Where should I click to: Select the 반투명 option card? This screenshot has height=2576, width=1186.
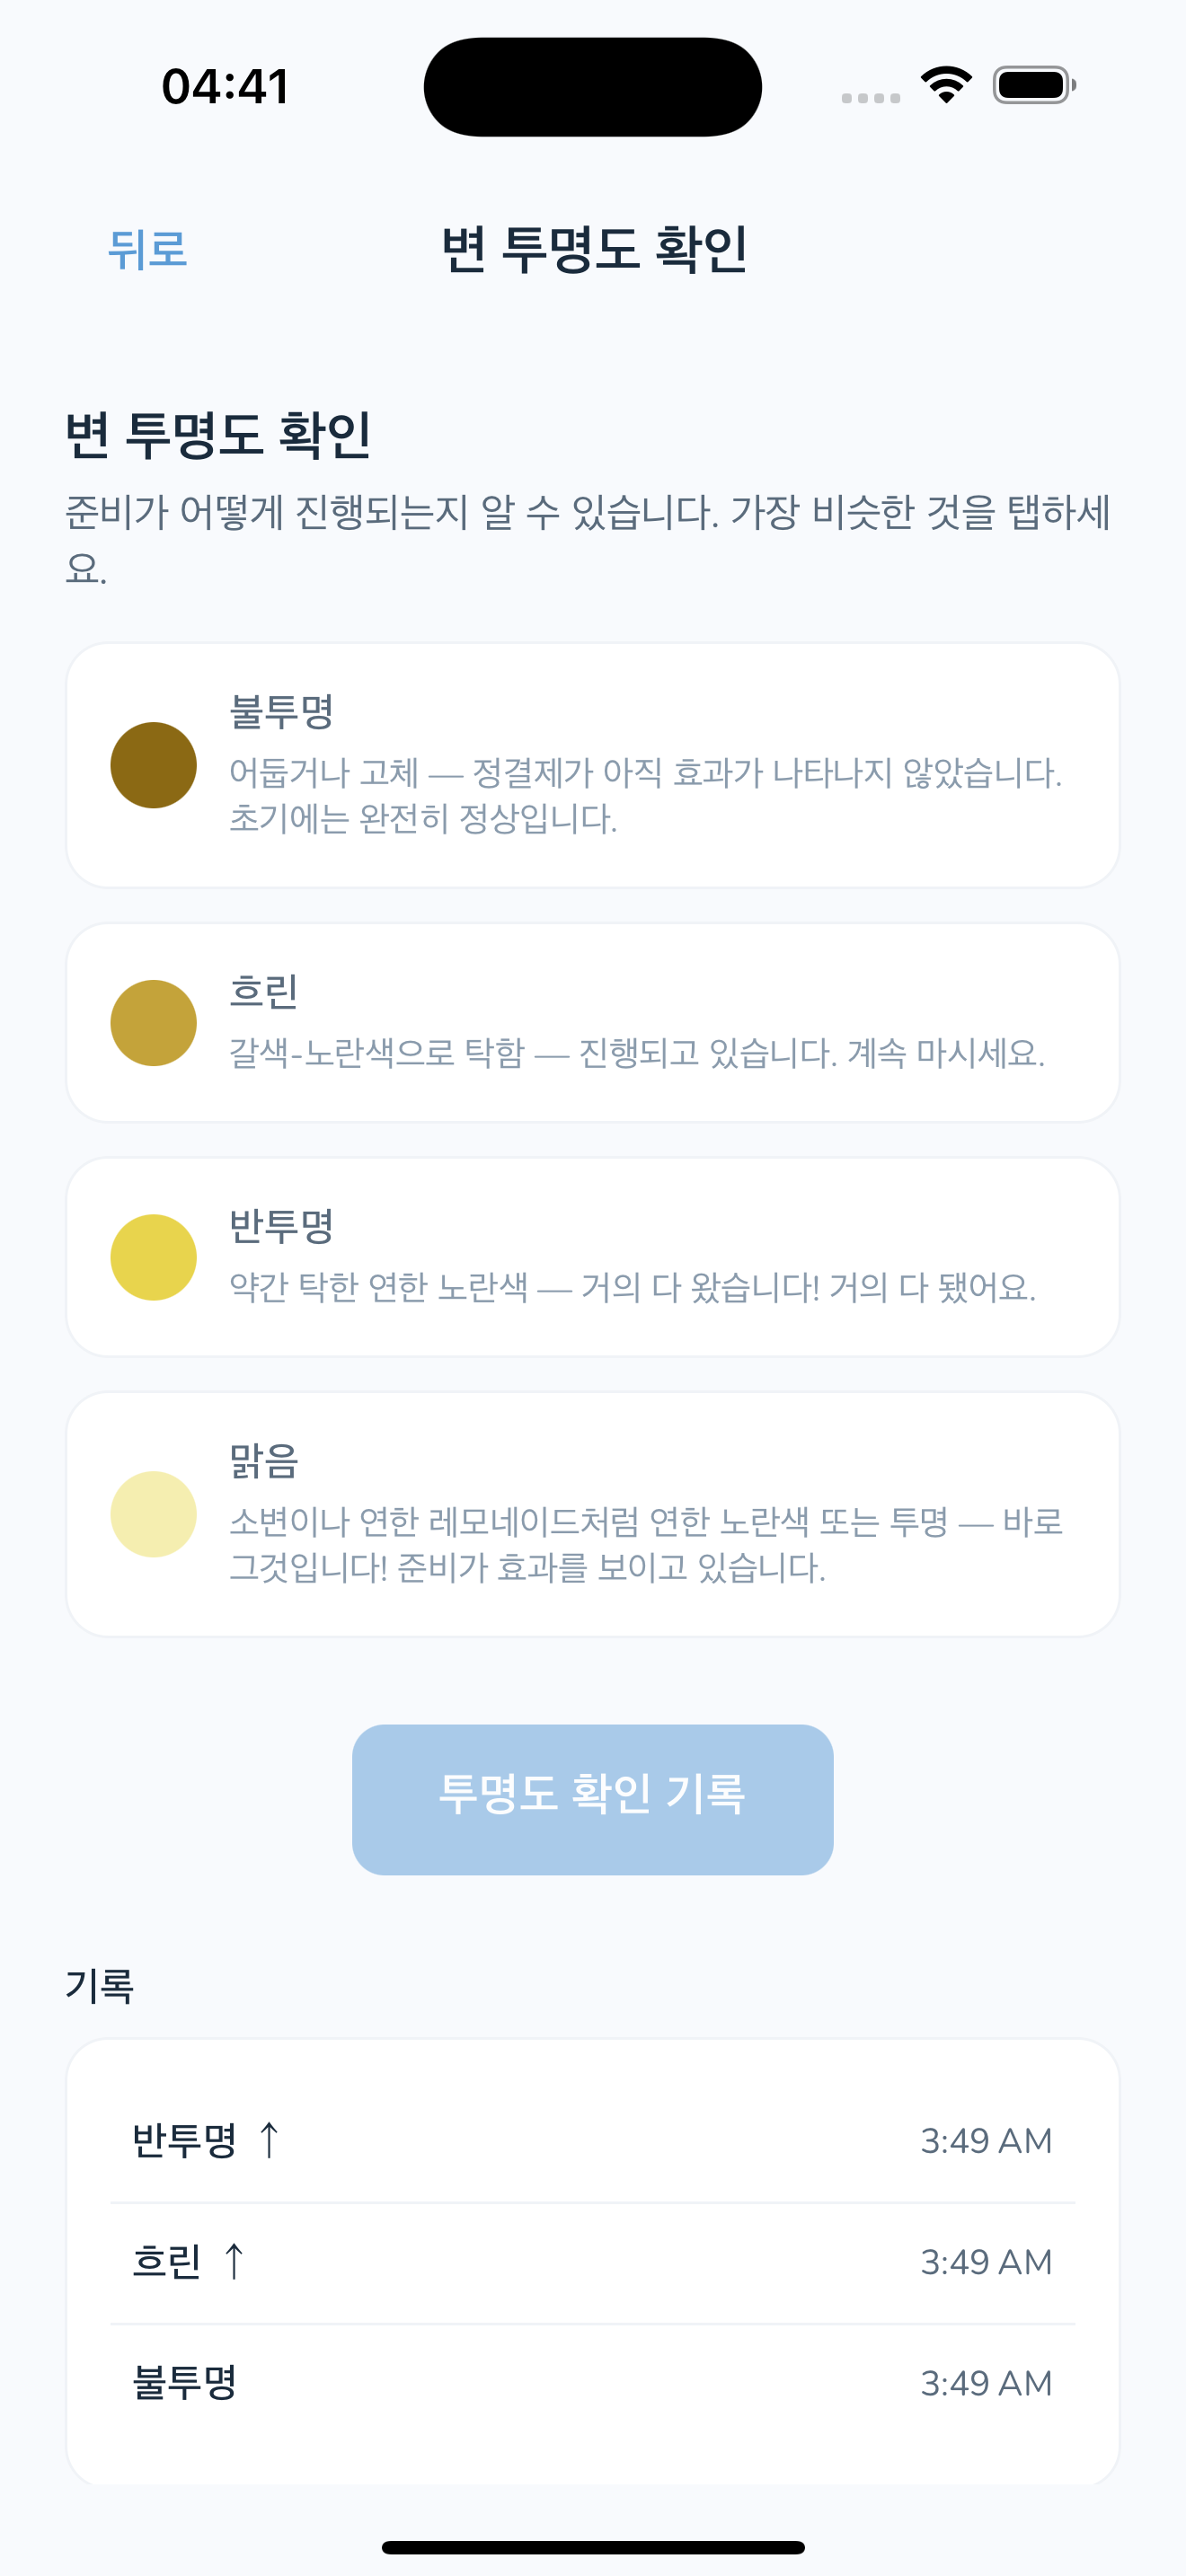click(593, 1257)
